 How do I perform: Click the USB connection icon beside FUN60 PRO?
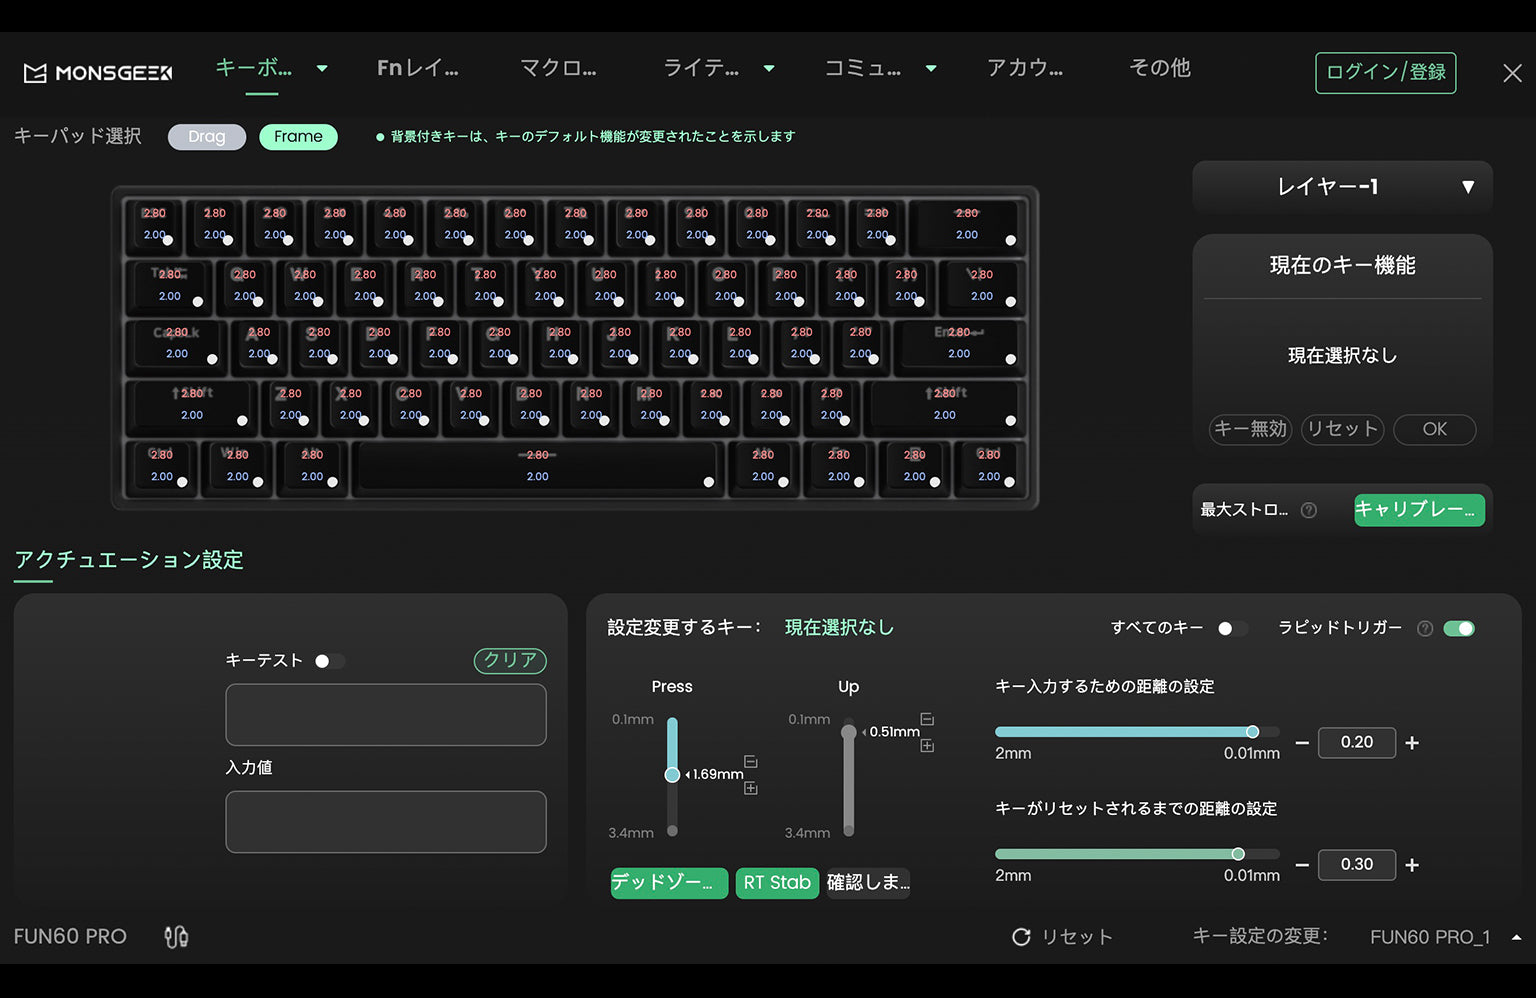(x=176, y=936)
